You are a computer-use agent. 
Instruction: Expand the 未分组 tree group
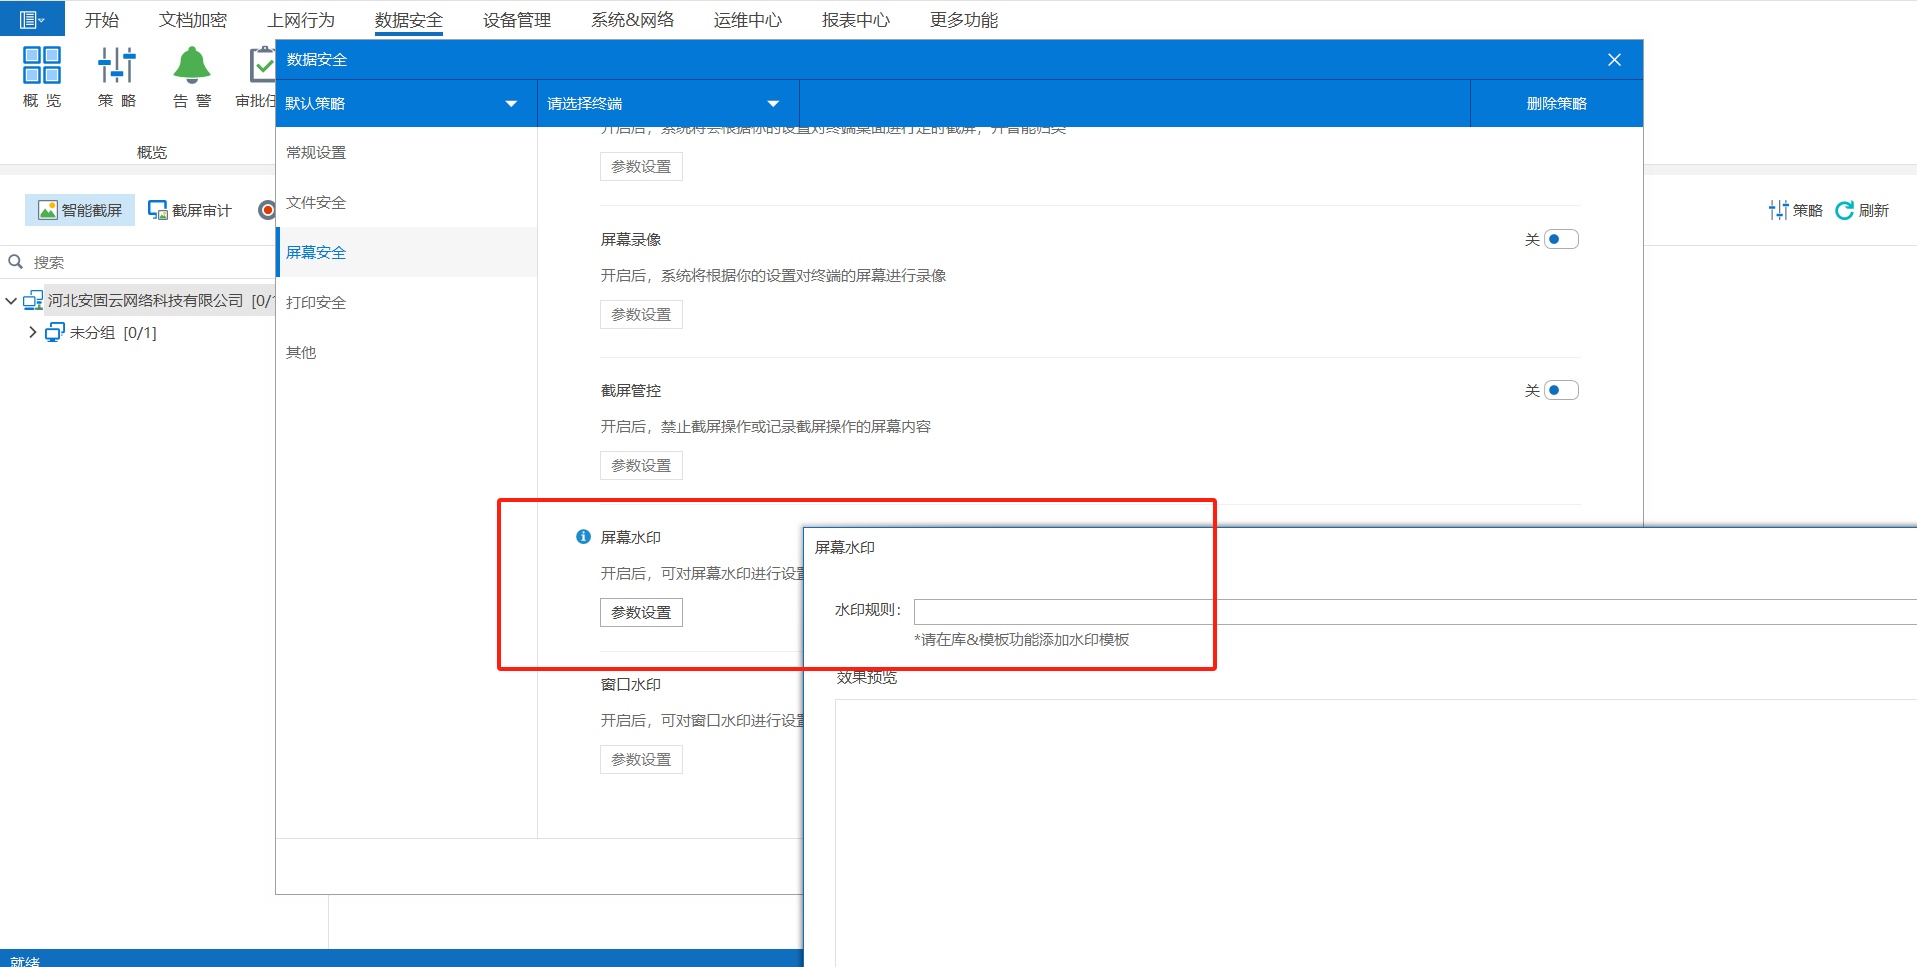[x=33, y=332]
